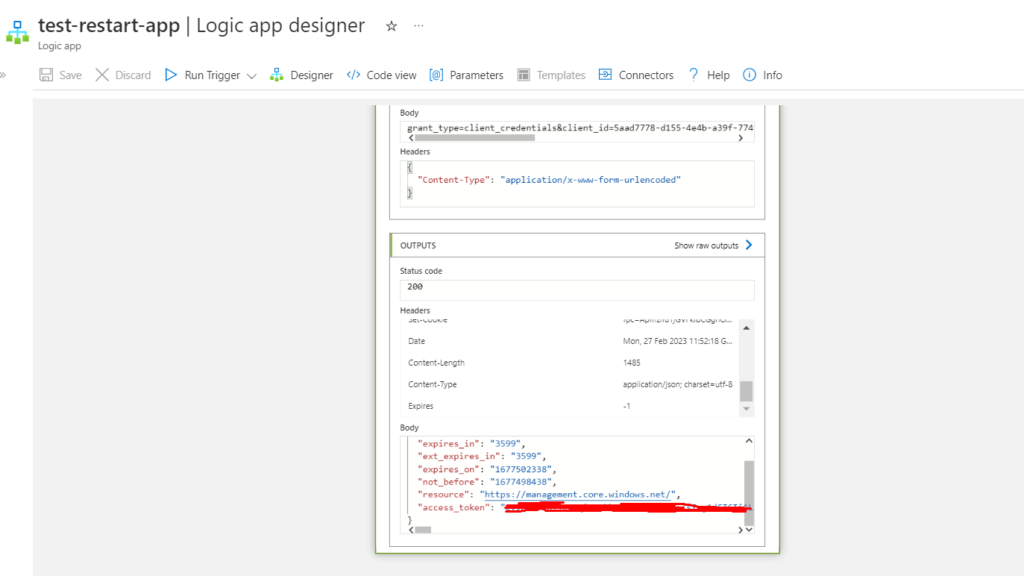Screen dimensions: 1024x576
Task: Click up arrow of output Body scrollbar
Action: click(x=749, y=441)
